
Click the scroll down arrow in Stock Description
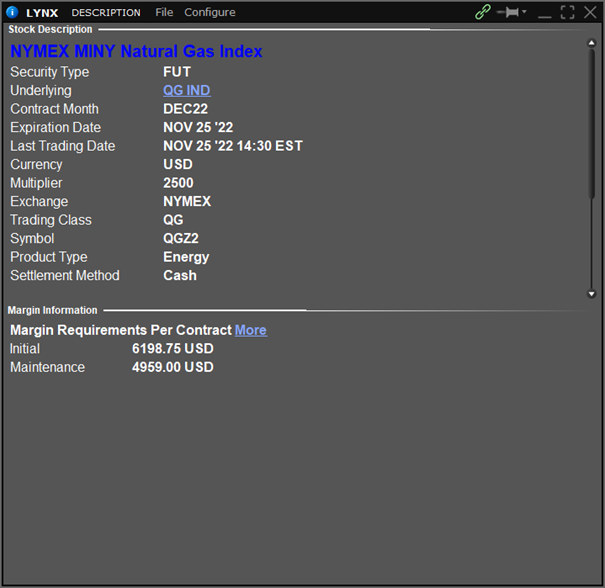point(591,294)
